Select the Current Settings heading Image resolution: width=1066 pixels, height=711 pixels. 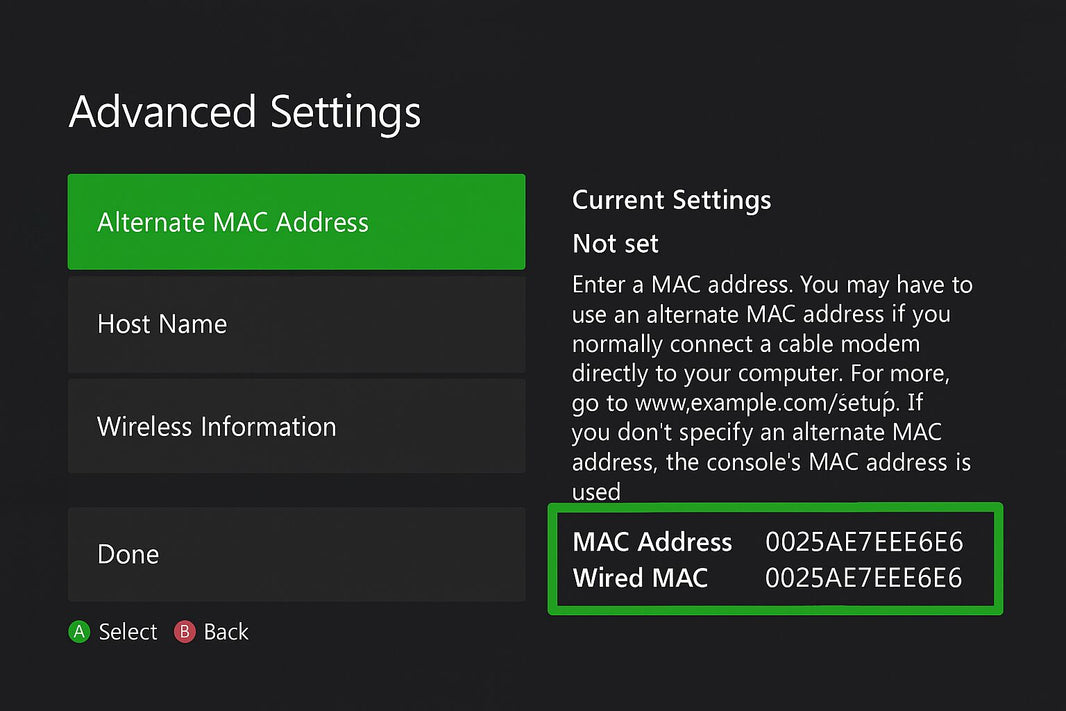[671, 200]
